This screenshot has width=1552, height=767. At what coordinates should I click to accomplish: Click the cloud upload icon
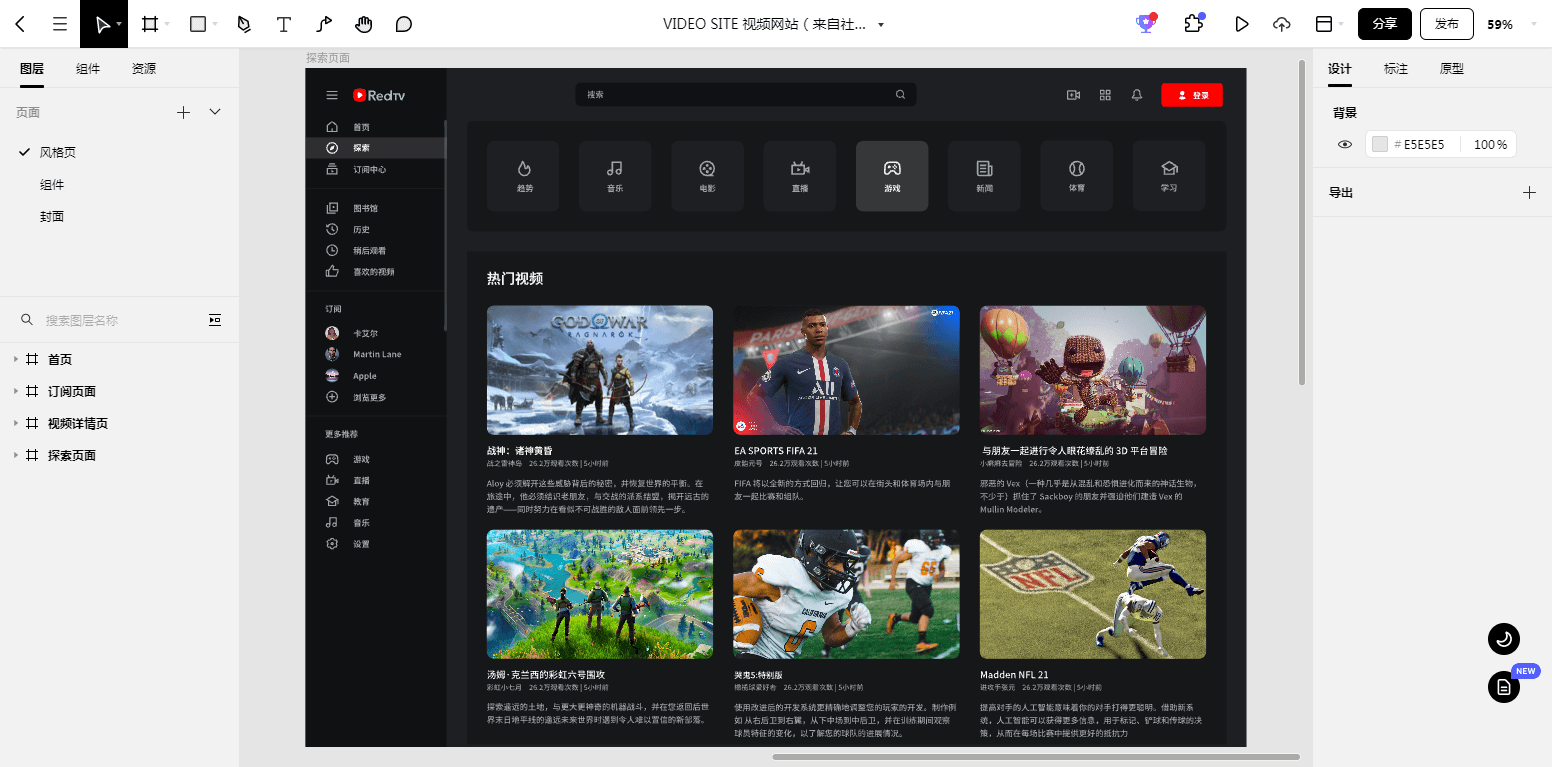1282,24
